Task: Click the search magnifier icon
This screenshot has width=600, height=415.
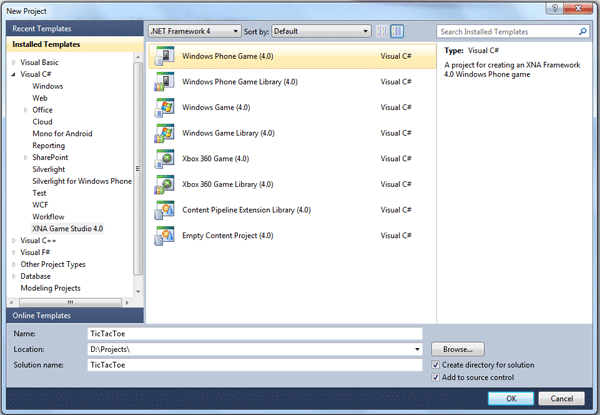Action: point(582,31)
